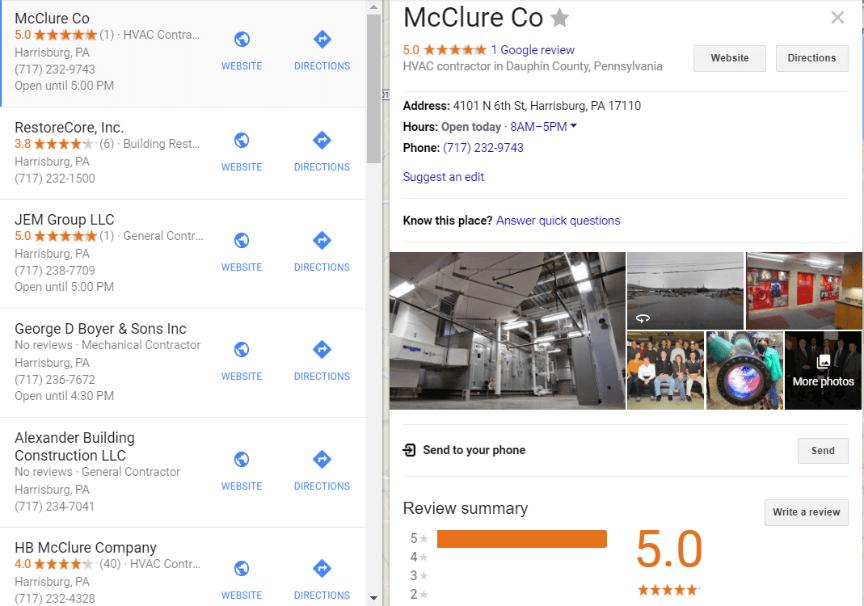Expand the 8AM–5PM hours dropdown
Viewport: 864px width, 606px height.
click(x=574, y=126)
